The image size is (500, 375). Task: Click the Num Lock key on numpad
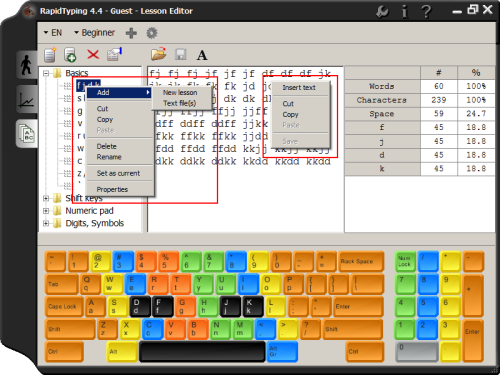405,261
